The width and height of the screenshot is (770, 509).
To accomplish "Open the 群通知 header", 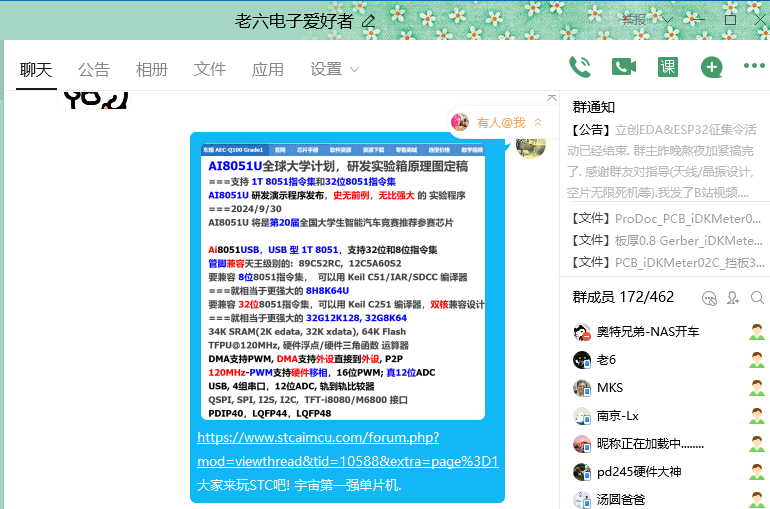I will tap(594, 107).
